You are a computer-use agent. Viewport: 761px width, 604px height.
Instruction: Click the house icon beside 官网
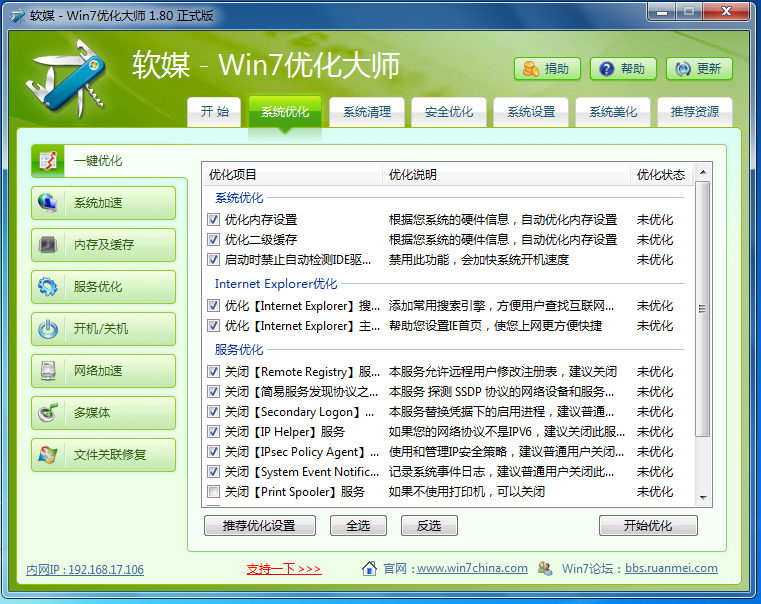[x=369, y=568]
